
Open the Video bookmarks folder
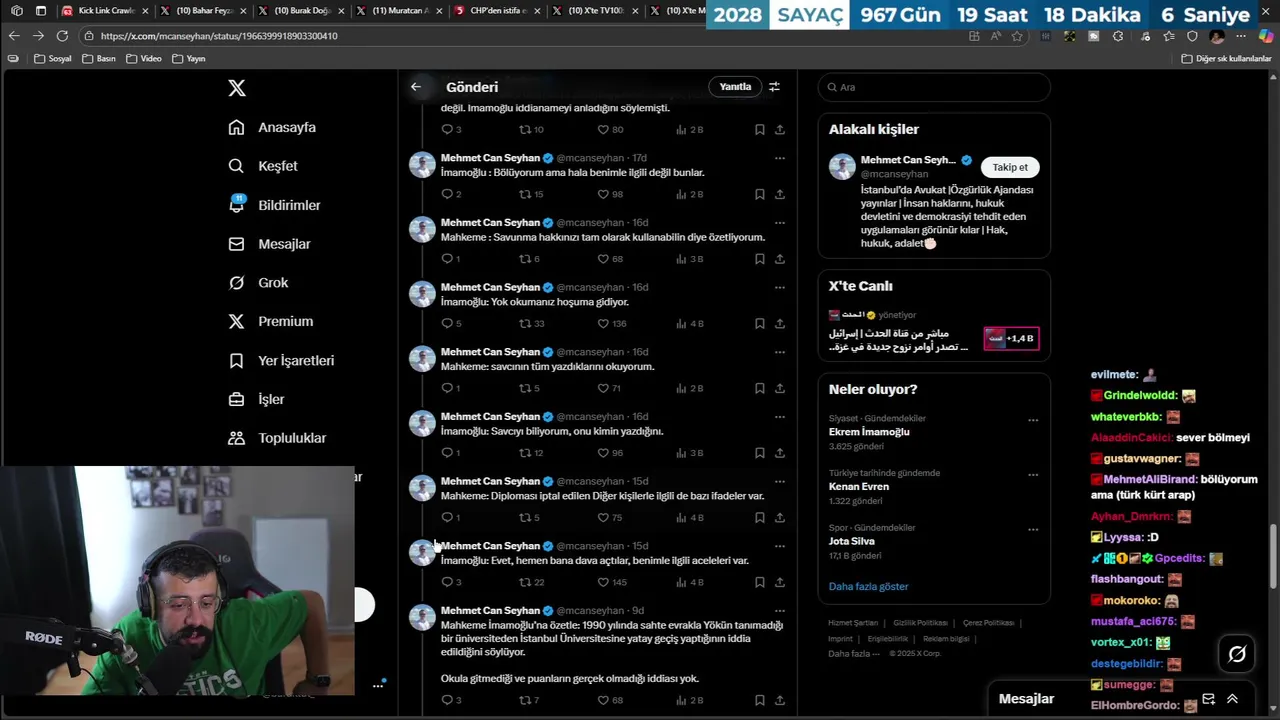click(144, 58)
